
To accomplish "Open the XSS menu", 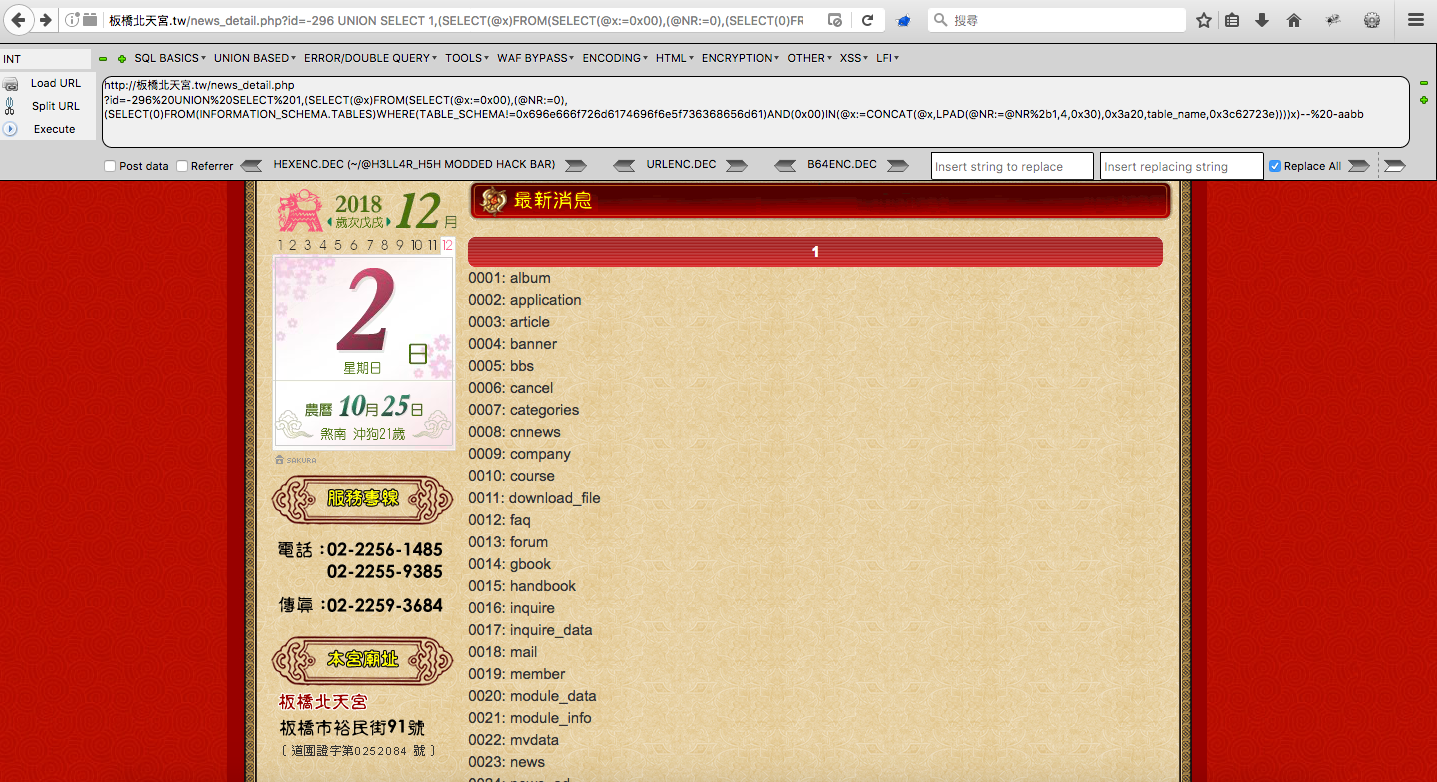I will (x=854, y=58).
